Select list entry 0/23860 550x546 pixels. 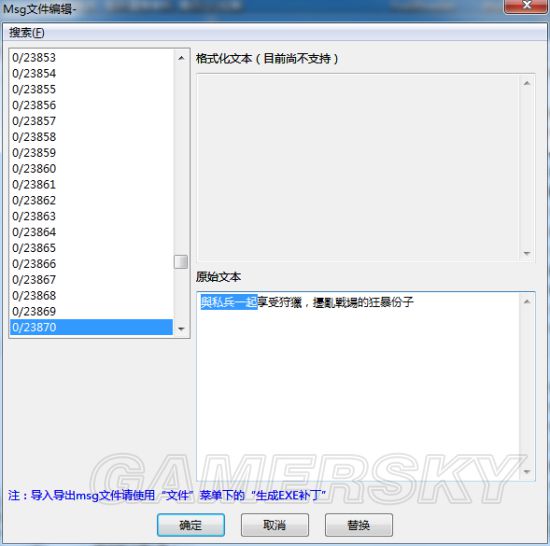point(92,168)
